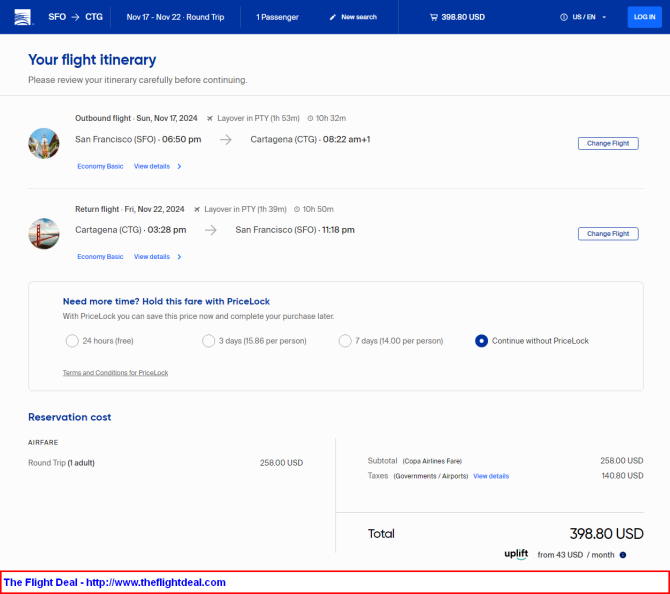Click the outbound duration clock icon
Viewport: 670px width, 594px height.
310,118
